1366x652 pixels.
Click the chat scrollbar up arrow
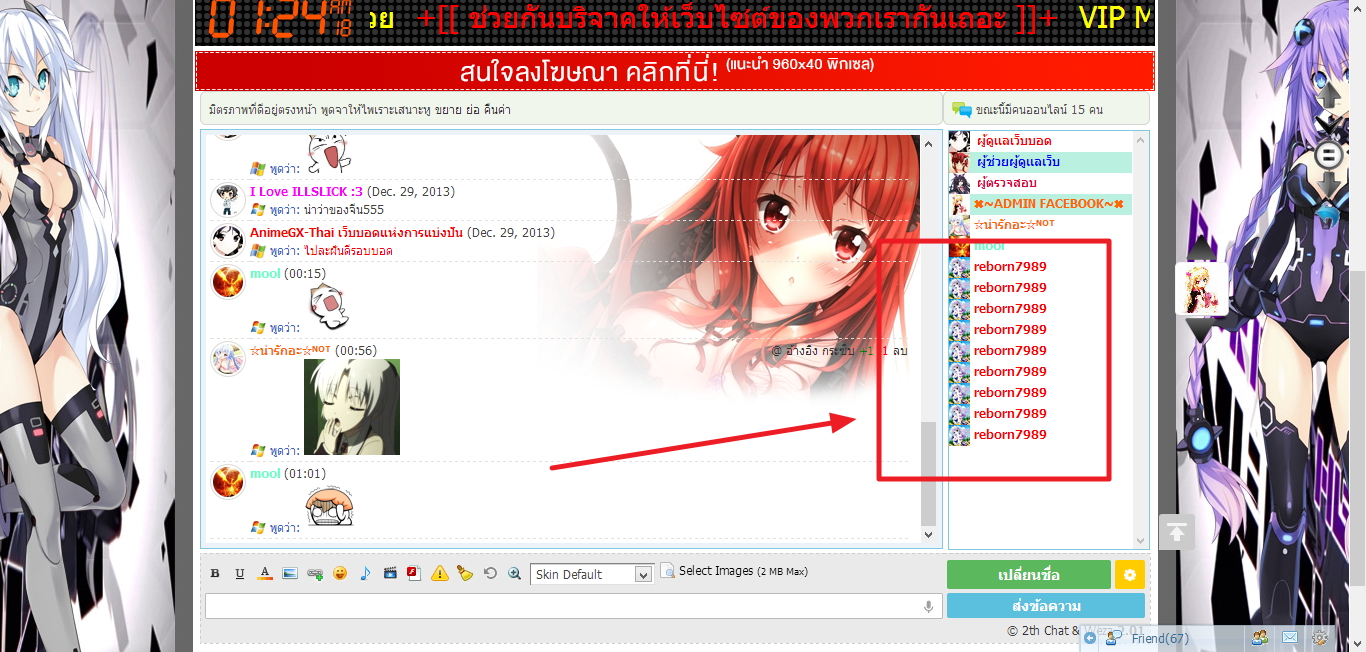coord(928,143)
